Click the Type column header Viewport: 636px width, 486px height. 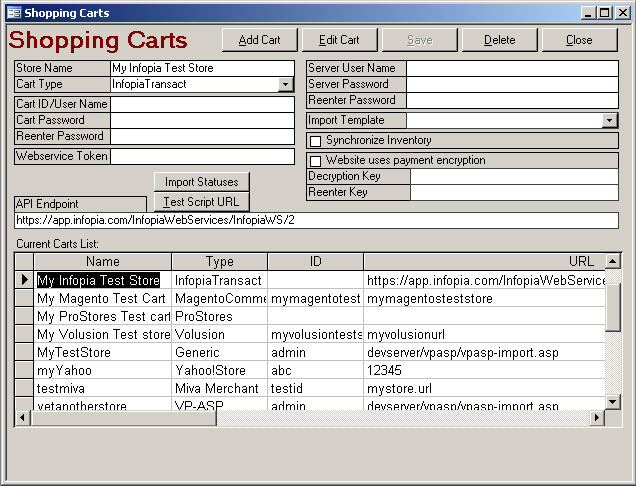click(x=219, y=262)
